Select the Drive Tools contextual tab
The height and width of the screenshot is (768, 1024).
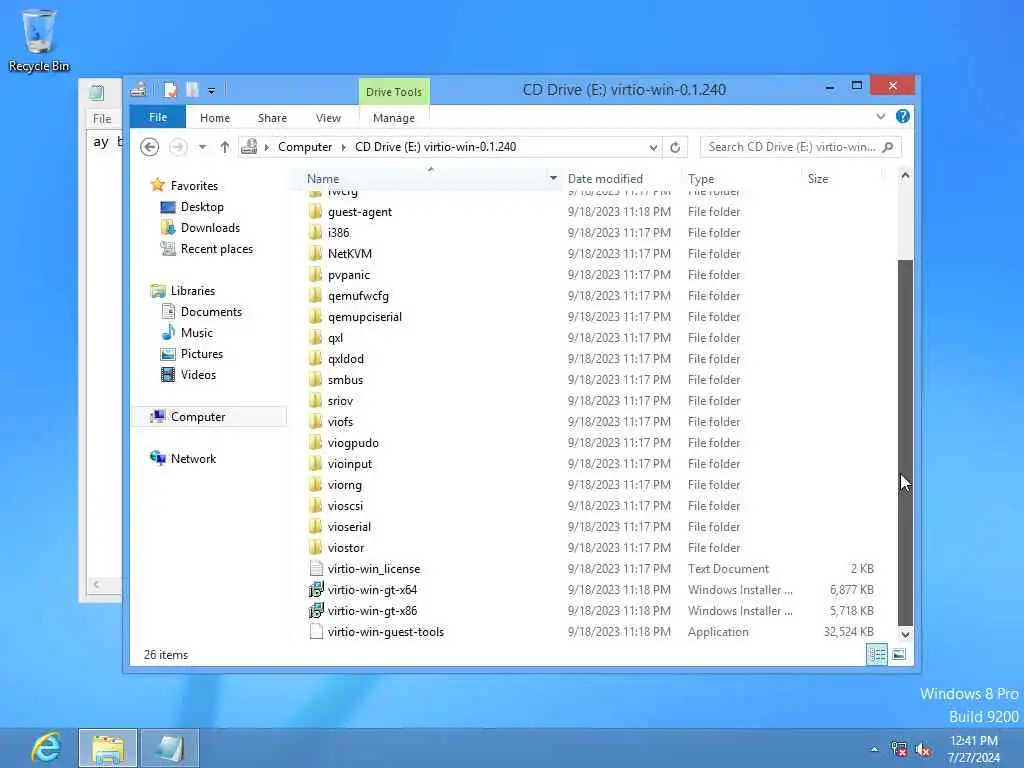click(394, 91)
